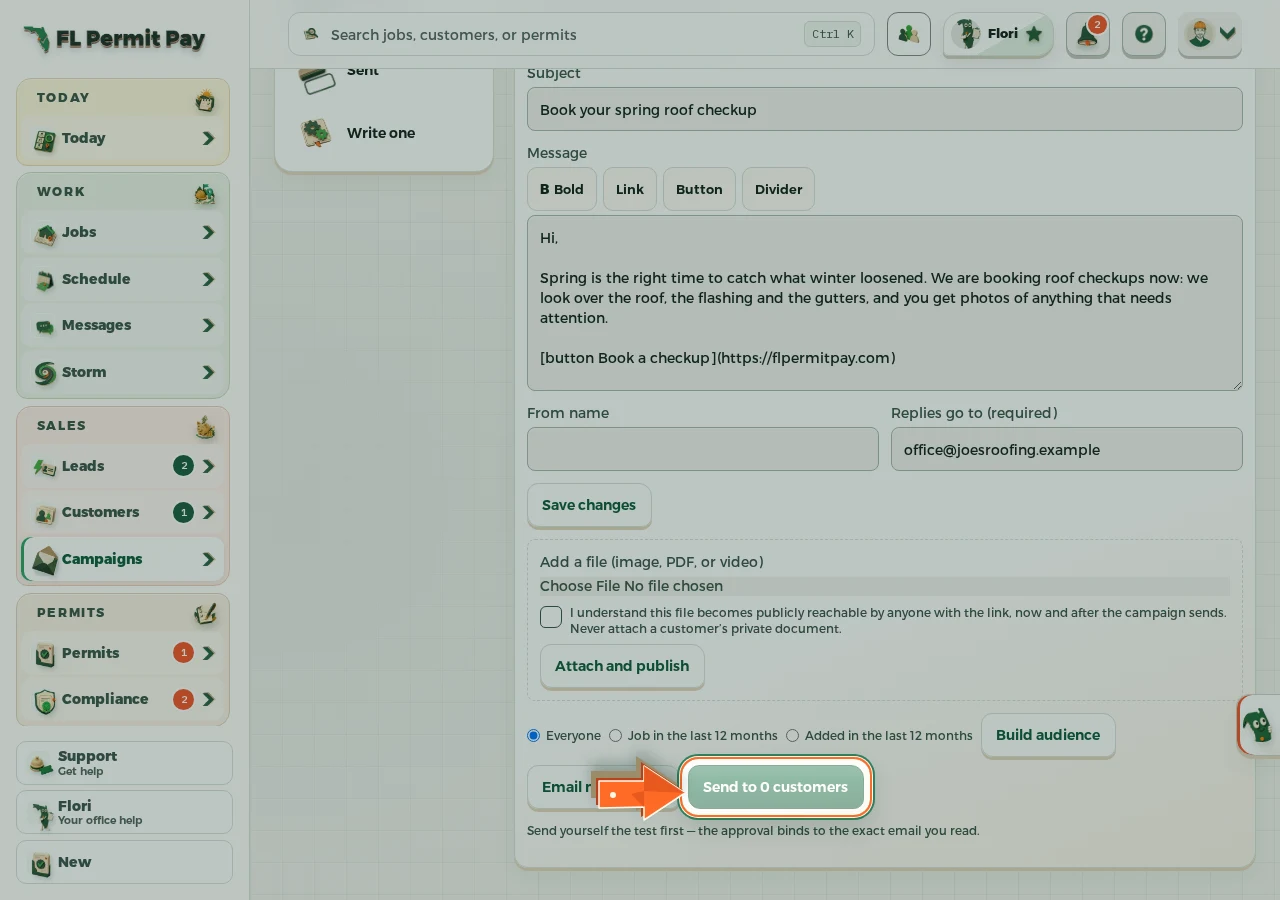Image resolution: width=1280 pixels, height=900 pixels.
Task: Click the Compliance shield icon
Action: [x=45, y=701]
